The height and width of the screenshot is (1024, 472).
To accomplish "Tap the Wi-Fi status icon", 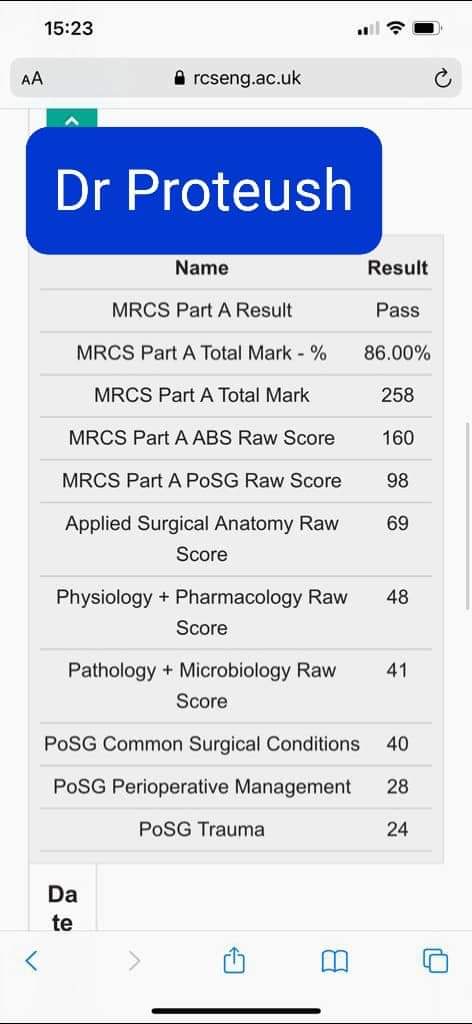I will [395, 28].
